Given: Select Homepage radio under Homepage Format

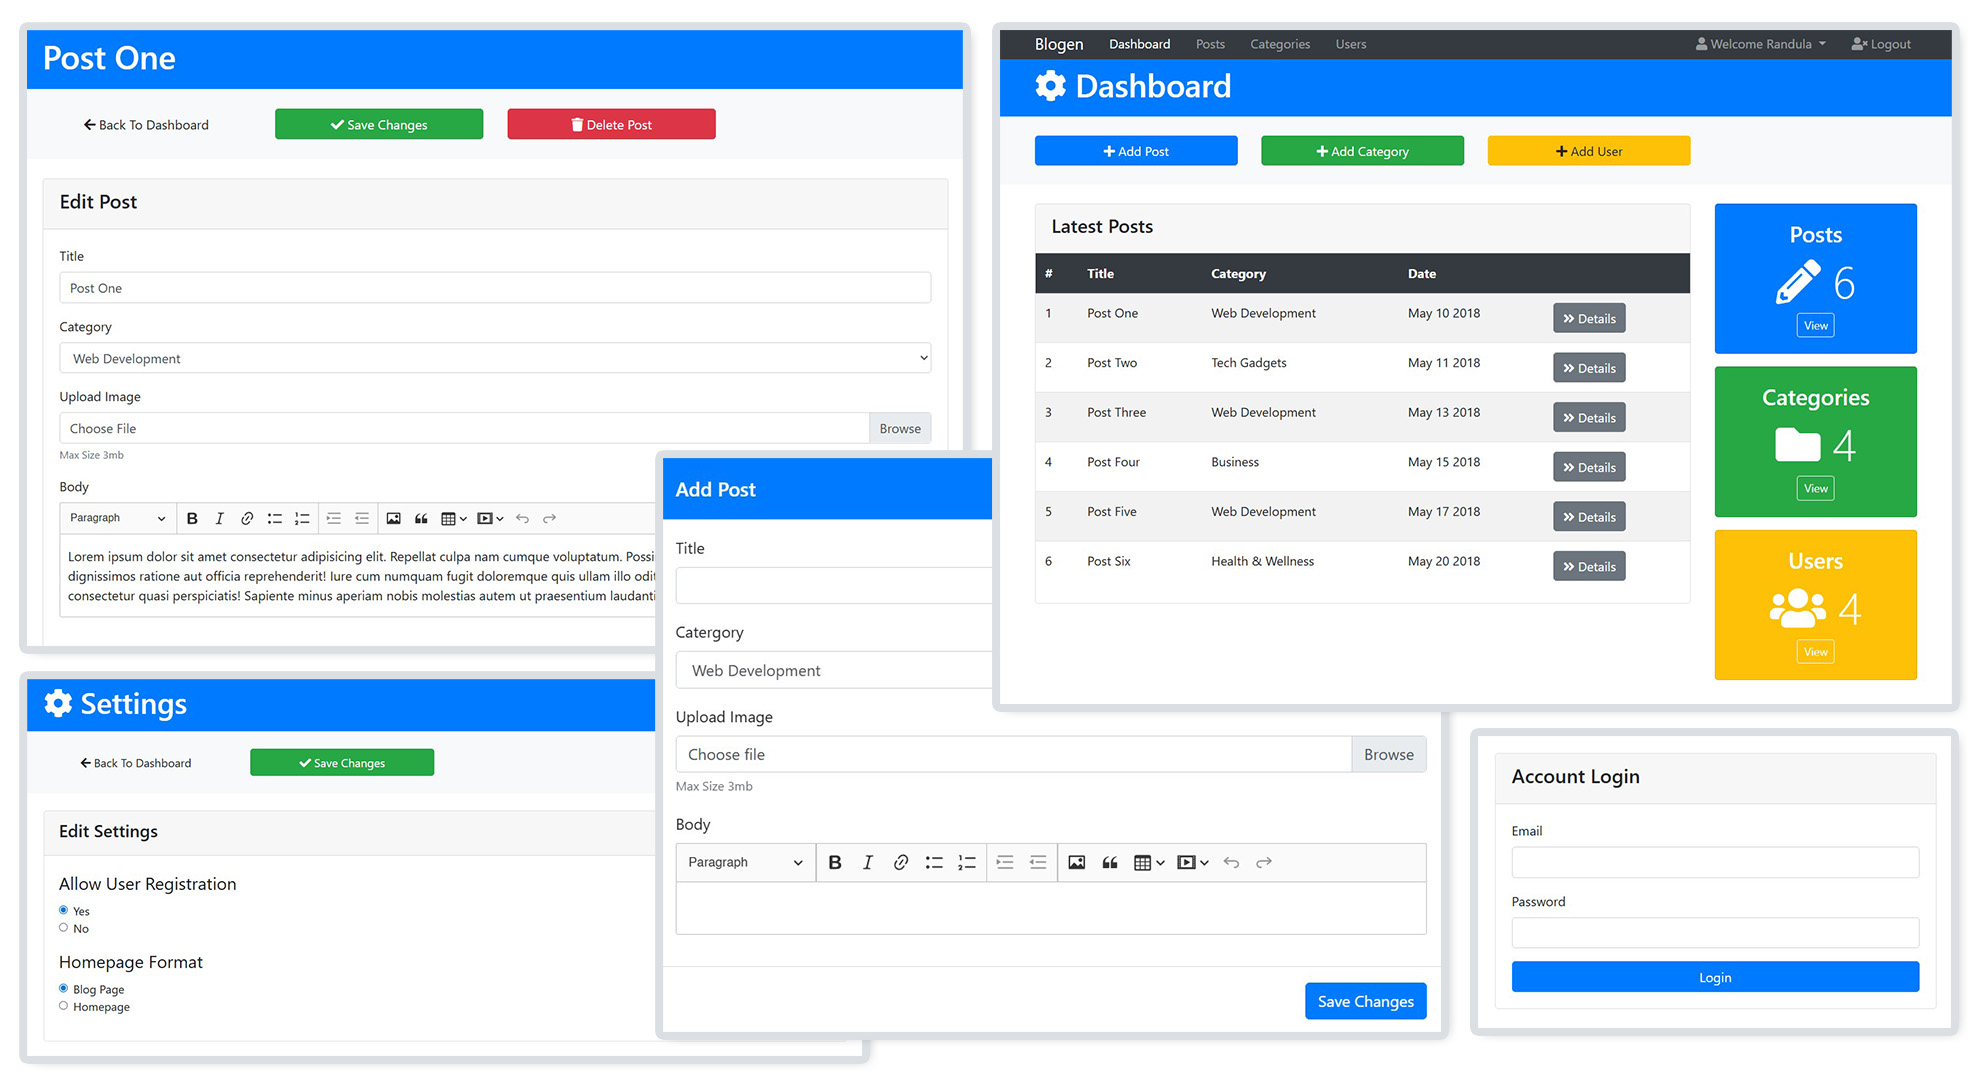Looking at the screenshot, I should tap(64, 1006).
